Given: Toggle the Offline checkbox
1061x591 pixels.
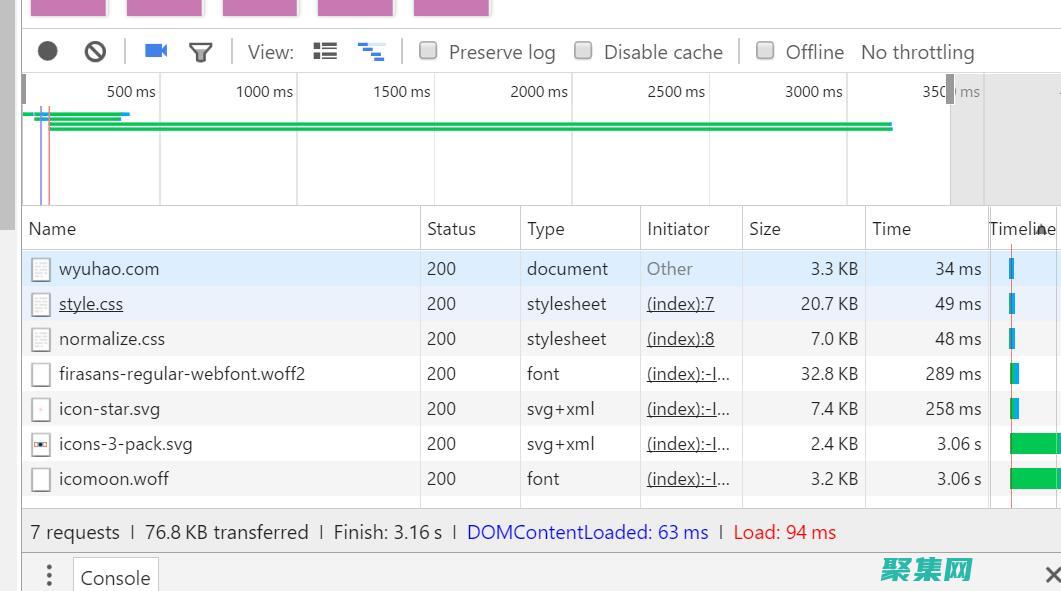Looking at the screenshot, I should click(765, 51).
